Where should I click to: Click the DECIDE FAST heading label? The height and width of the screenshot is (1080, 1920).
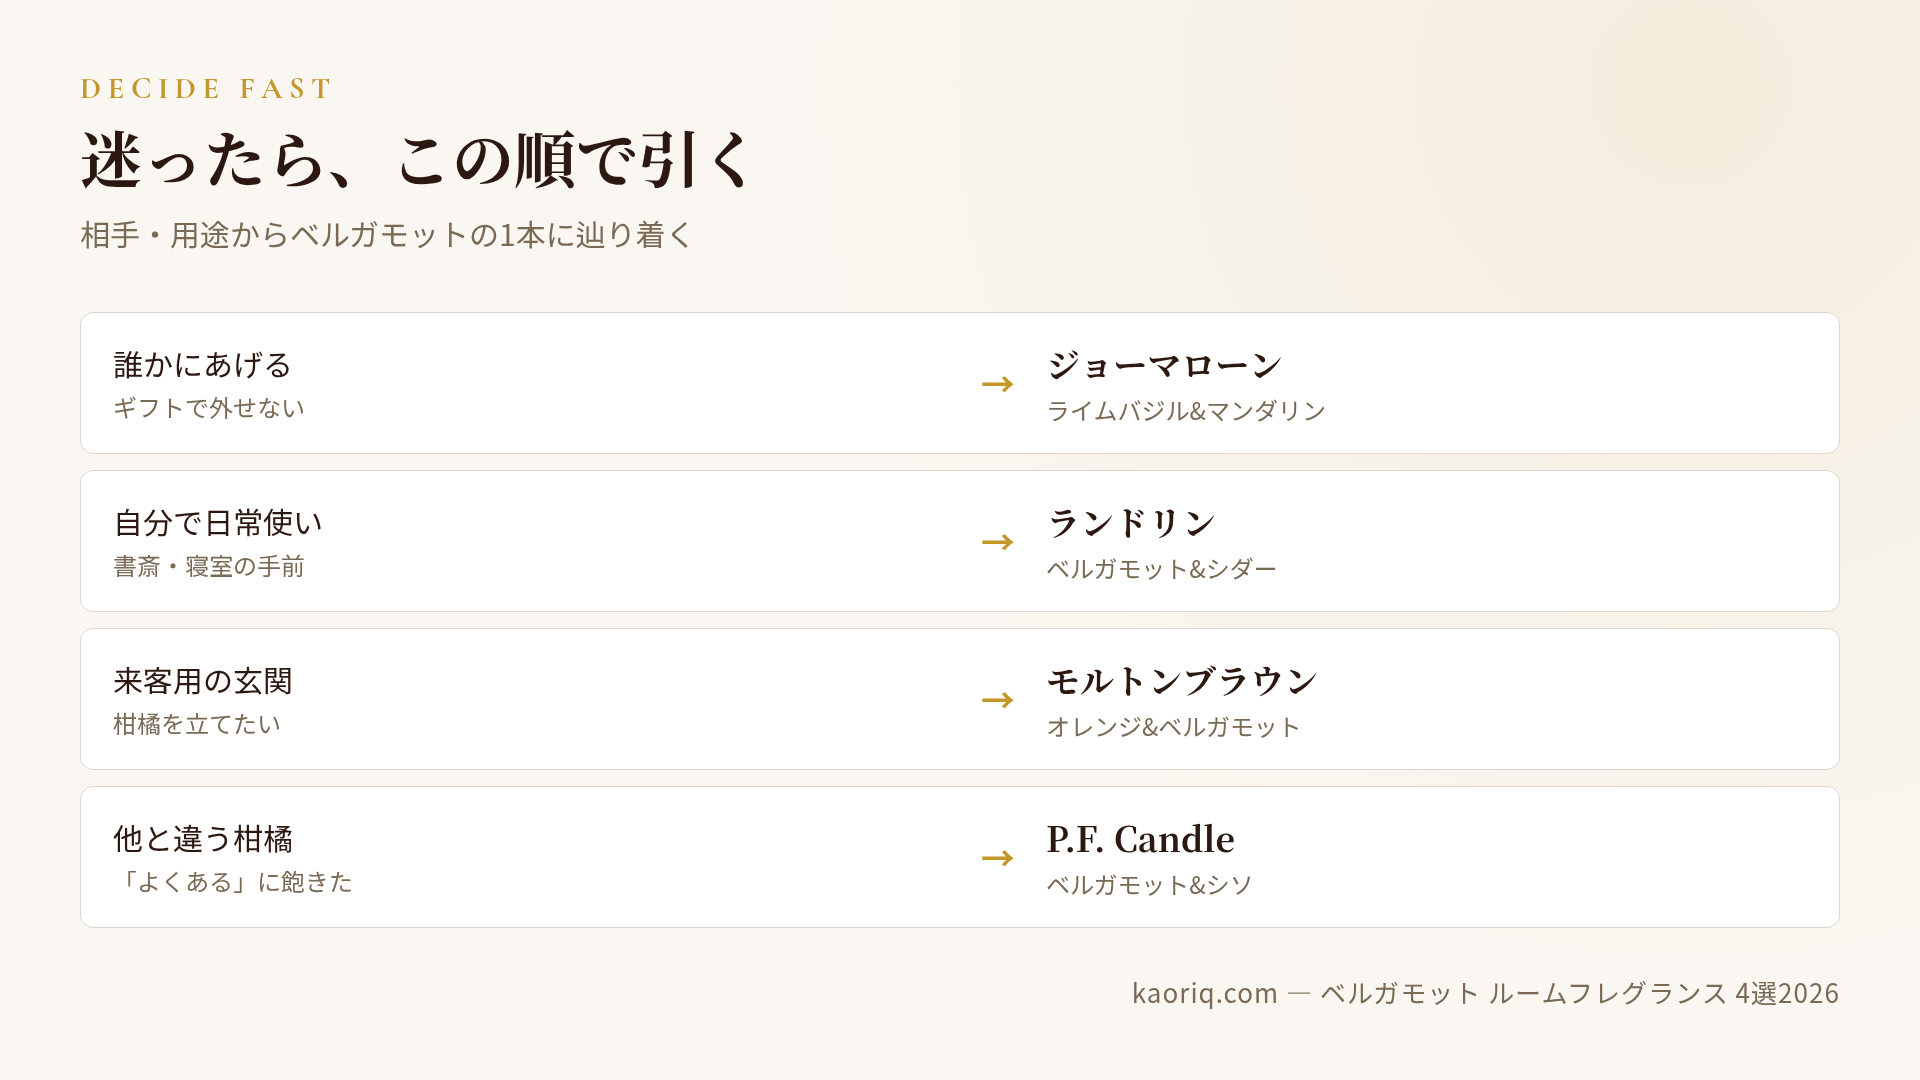pos(206,89)
